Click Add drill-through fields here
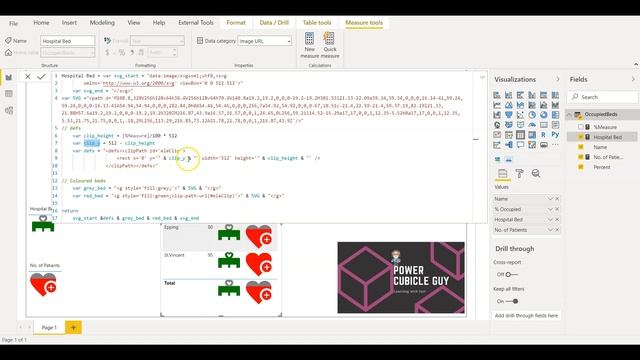The image size is (640, 360). [x=526, y=316]
